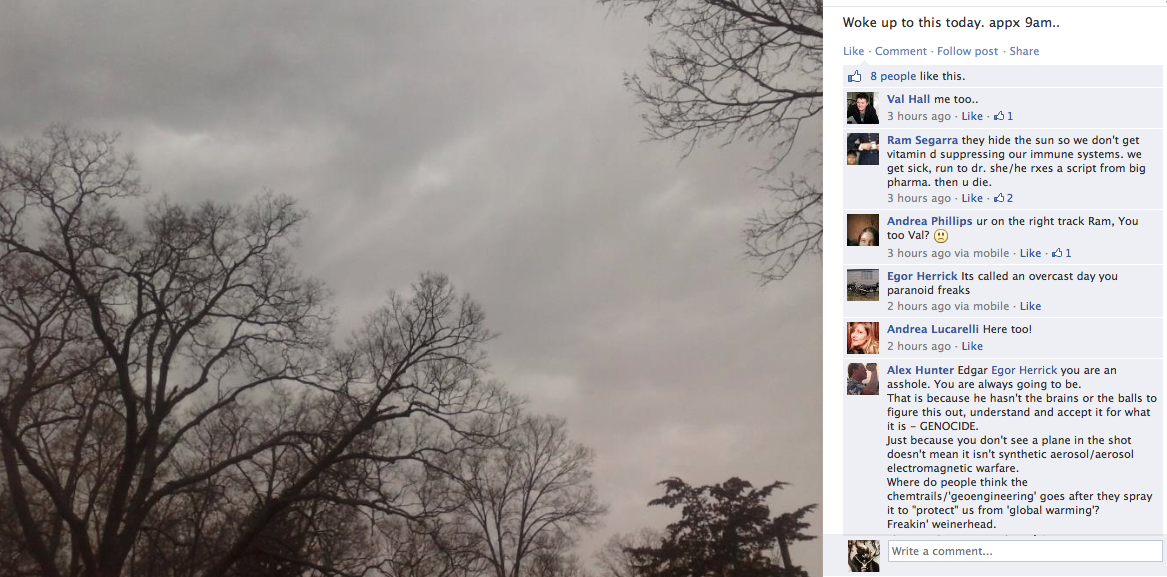Like Andrea Lucarelli's 'Here too!' comment

click(972, 346)
